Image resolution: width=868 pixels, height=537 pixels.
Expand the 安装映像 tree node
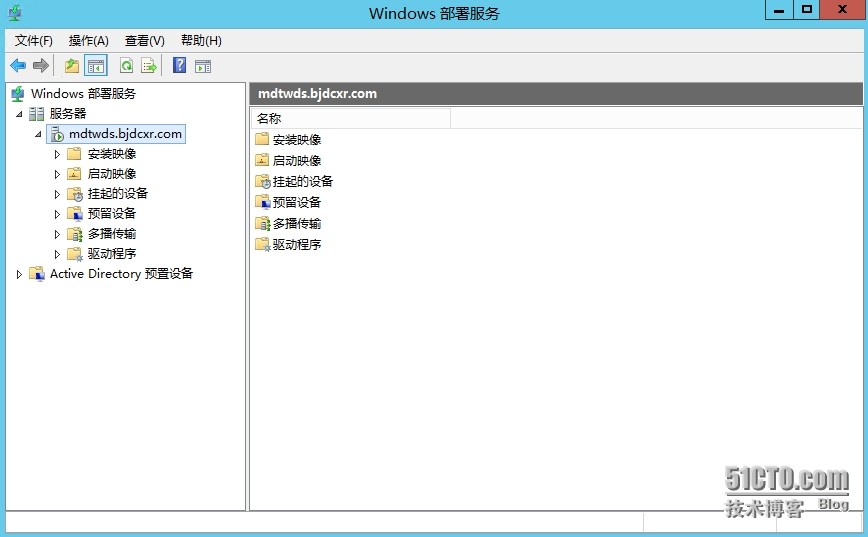click(57, 154)
